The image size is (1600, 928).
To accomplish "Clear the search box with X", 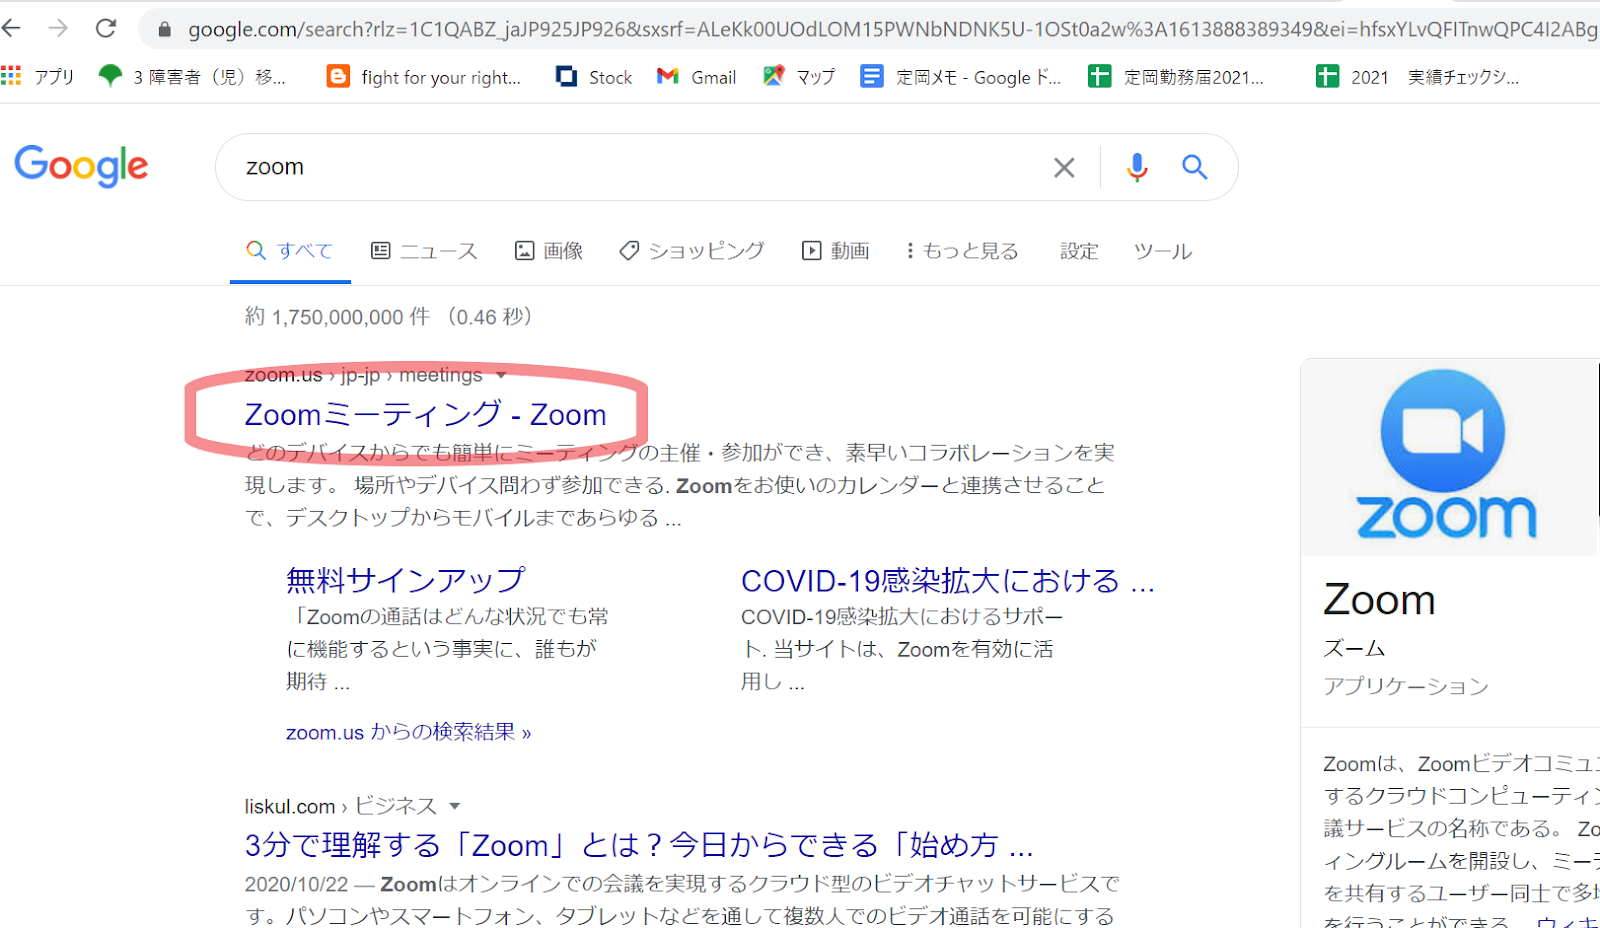I will (1064, 168).
